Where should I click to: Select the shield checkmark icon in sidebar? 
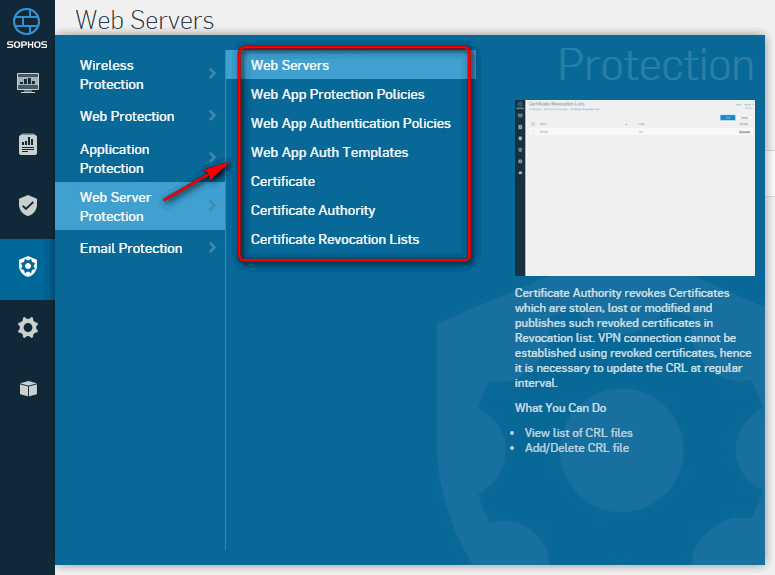click(x=28, y=205)
